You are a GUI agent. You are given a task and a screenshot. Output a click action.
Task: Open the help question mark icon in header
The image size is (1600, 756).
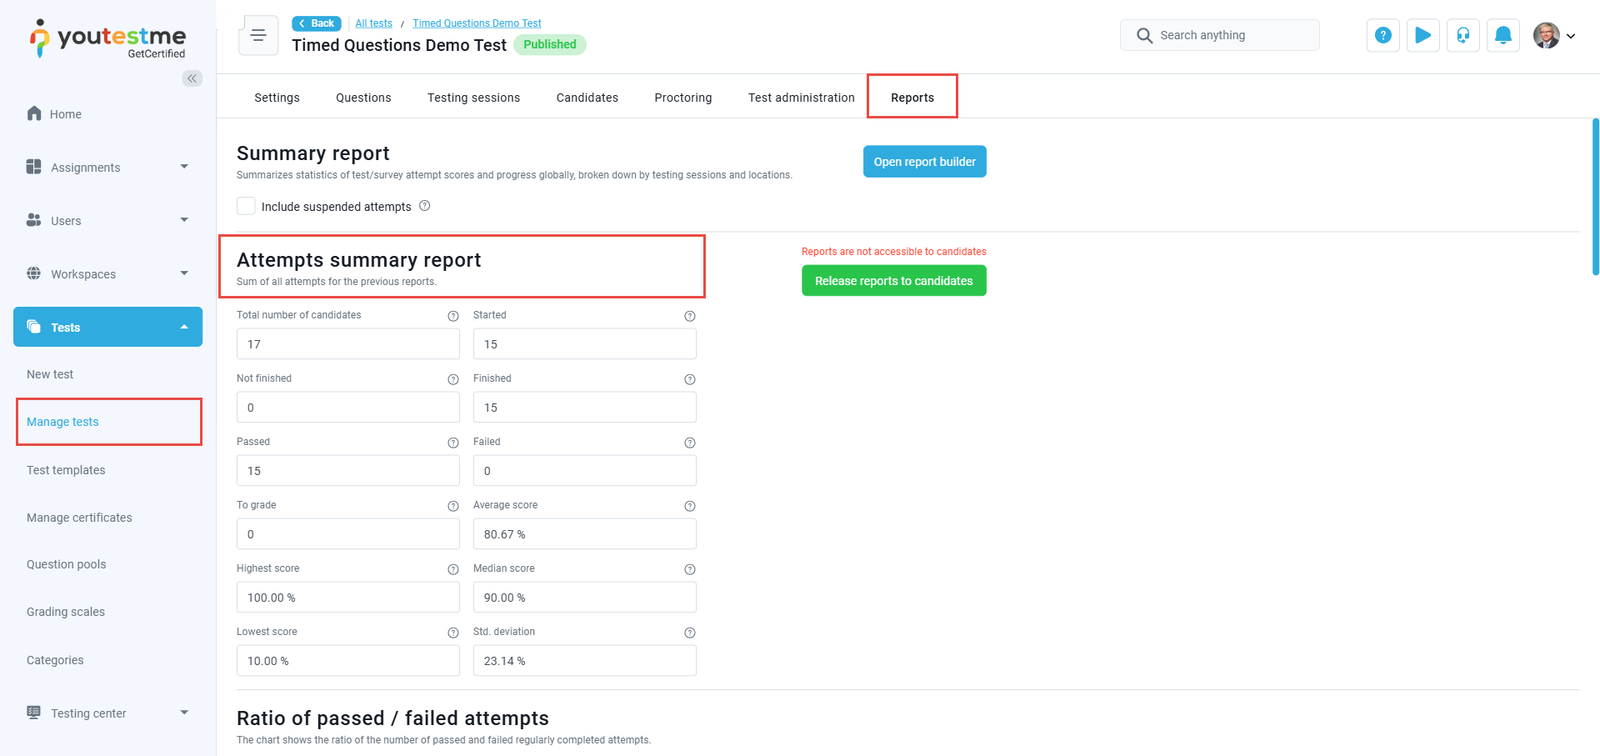coord(1383,36)
